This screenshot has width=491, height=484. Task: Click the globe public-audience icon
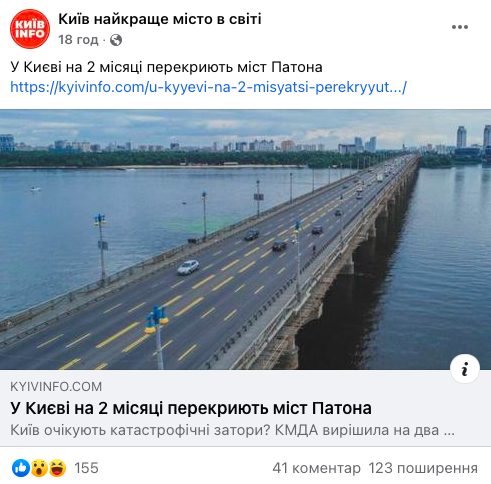(116, 40)
